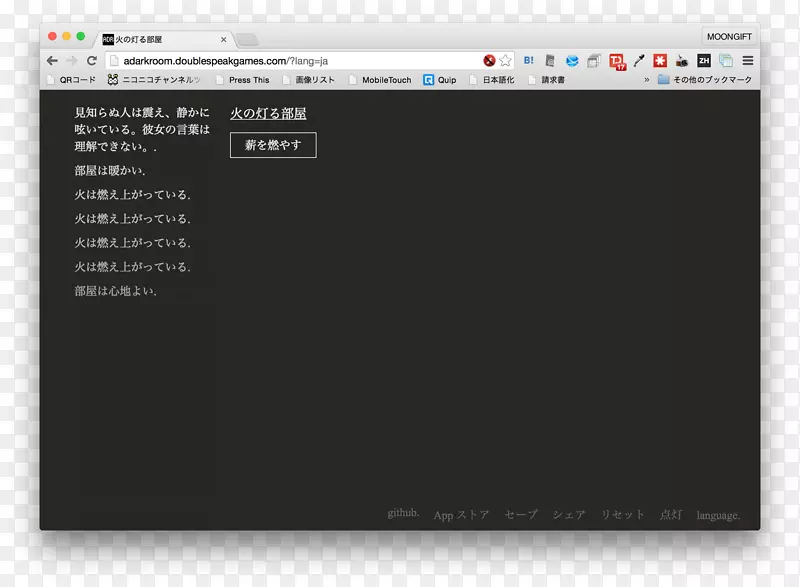Open the ZH translation extension
The image size is (800, 587).
[703, 60]
